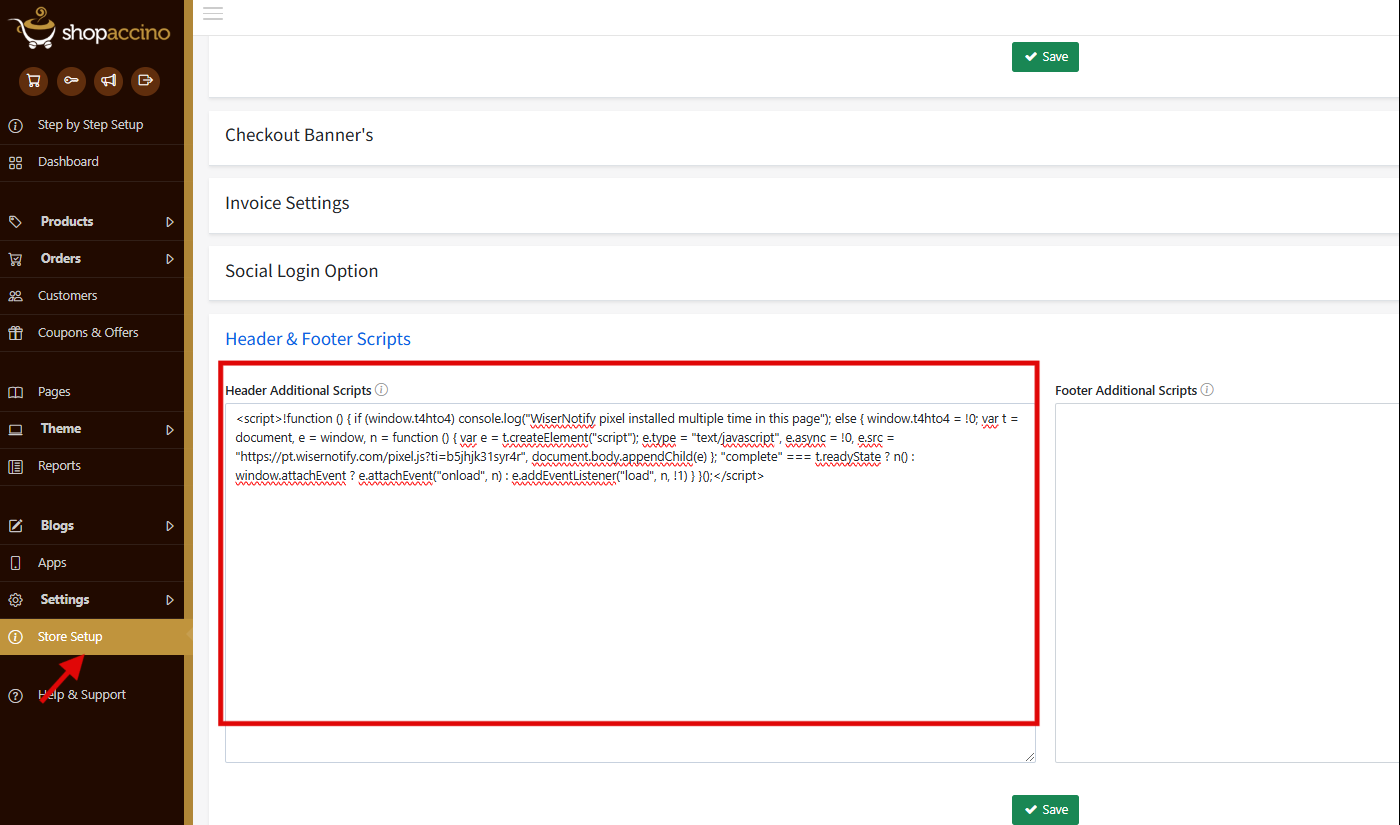Select Pages in the sidebar

click(x=92, y=392)
